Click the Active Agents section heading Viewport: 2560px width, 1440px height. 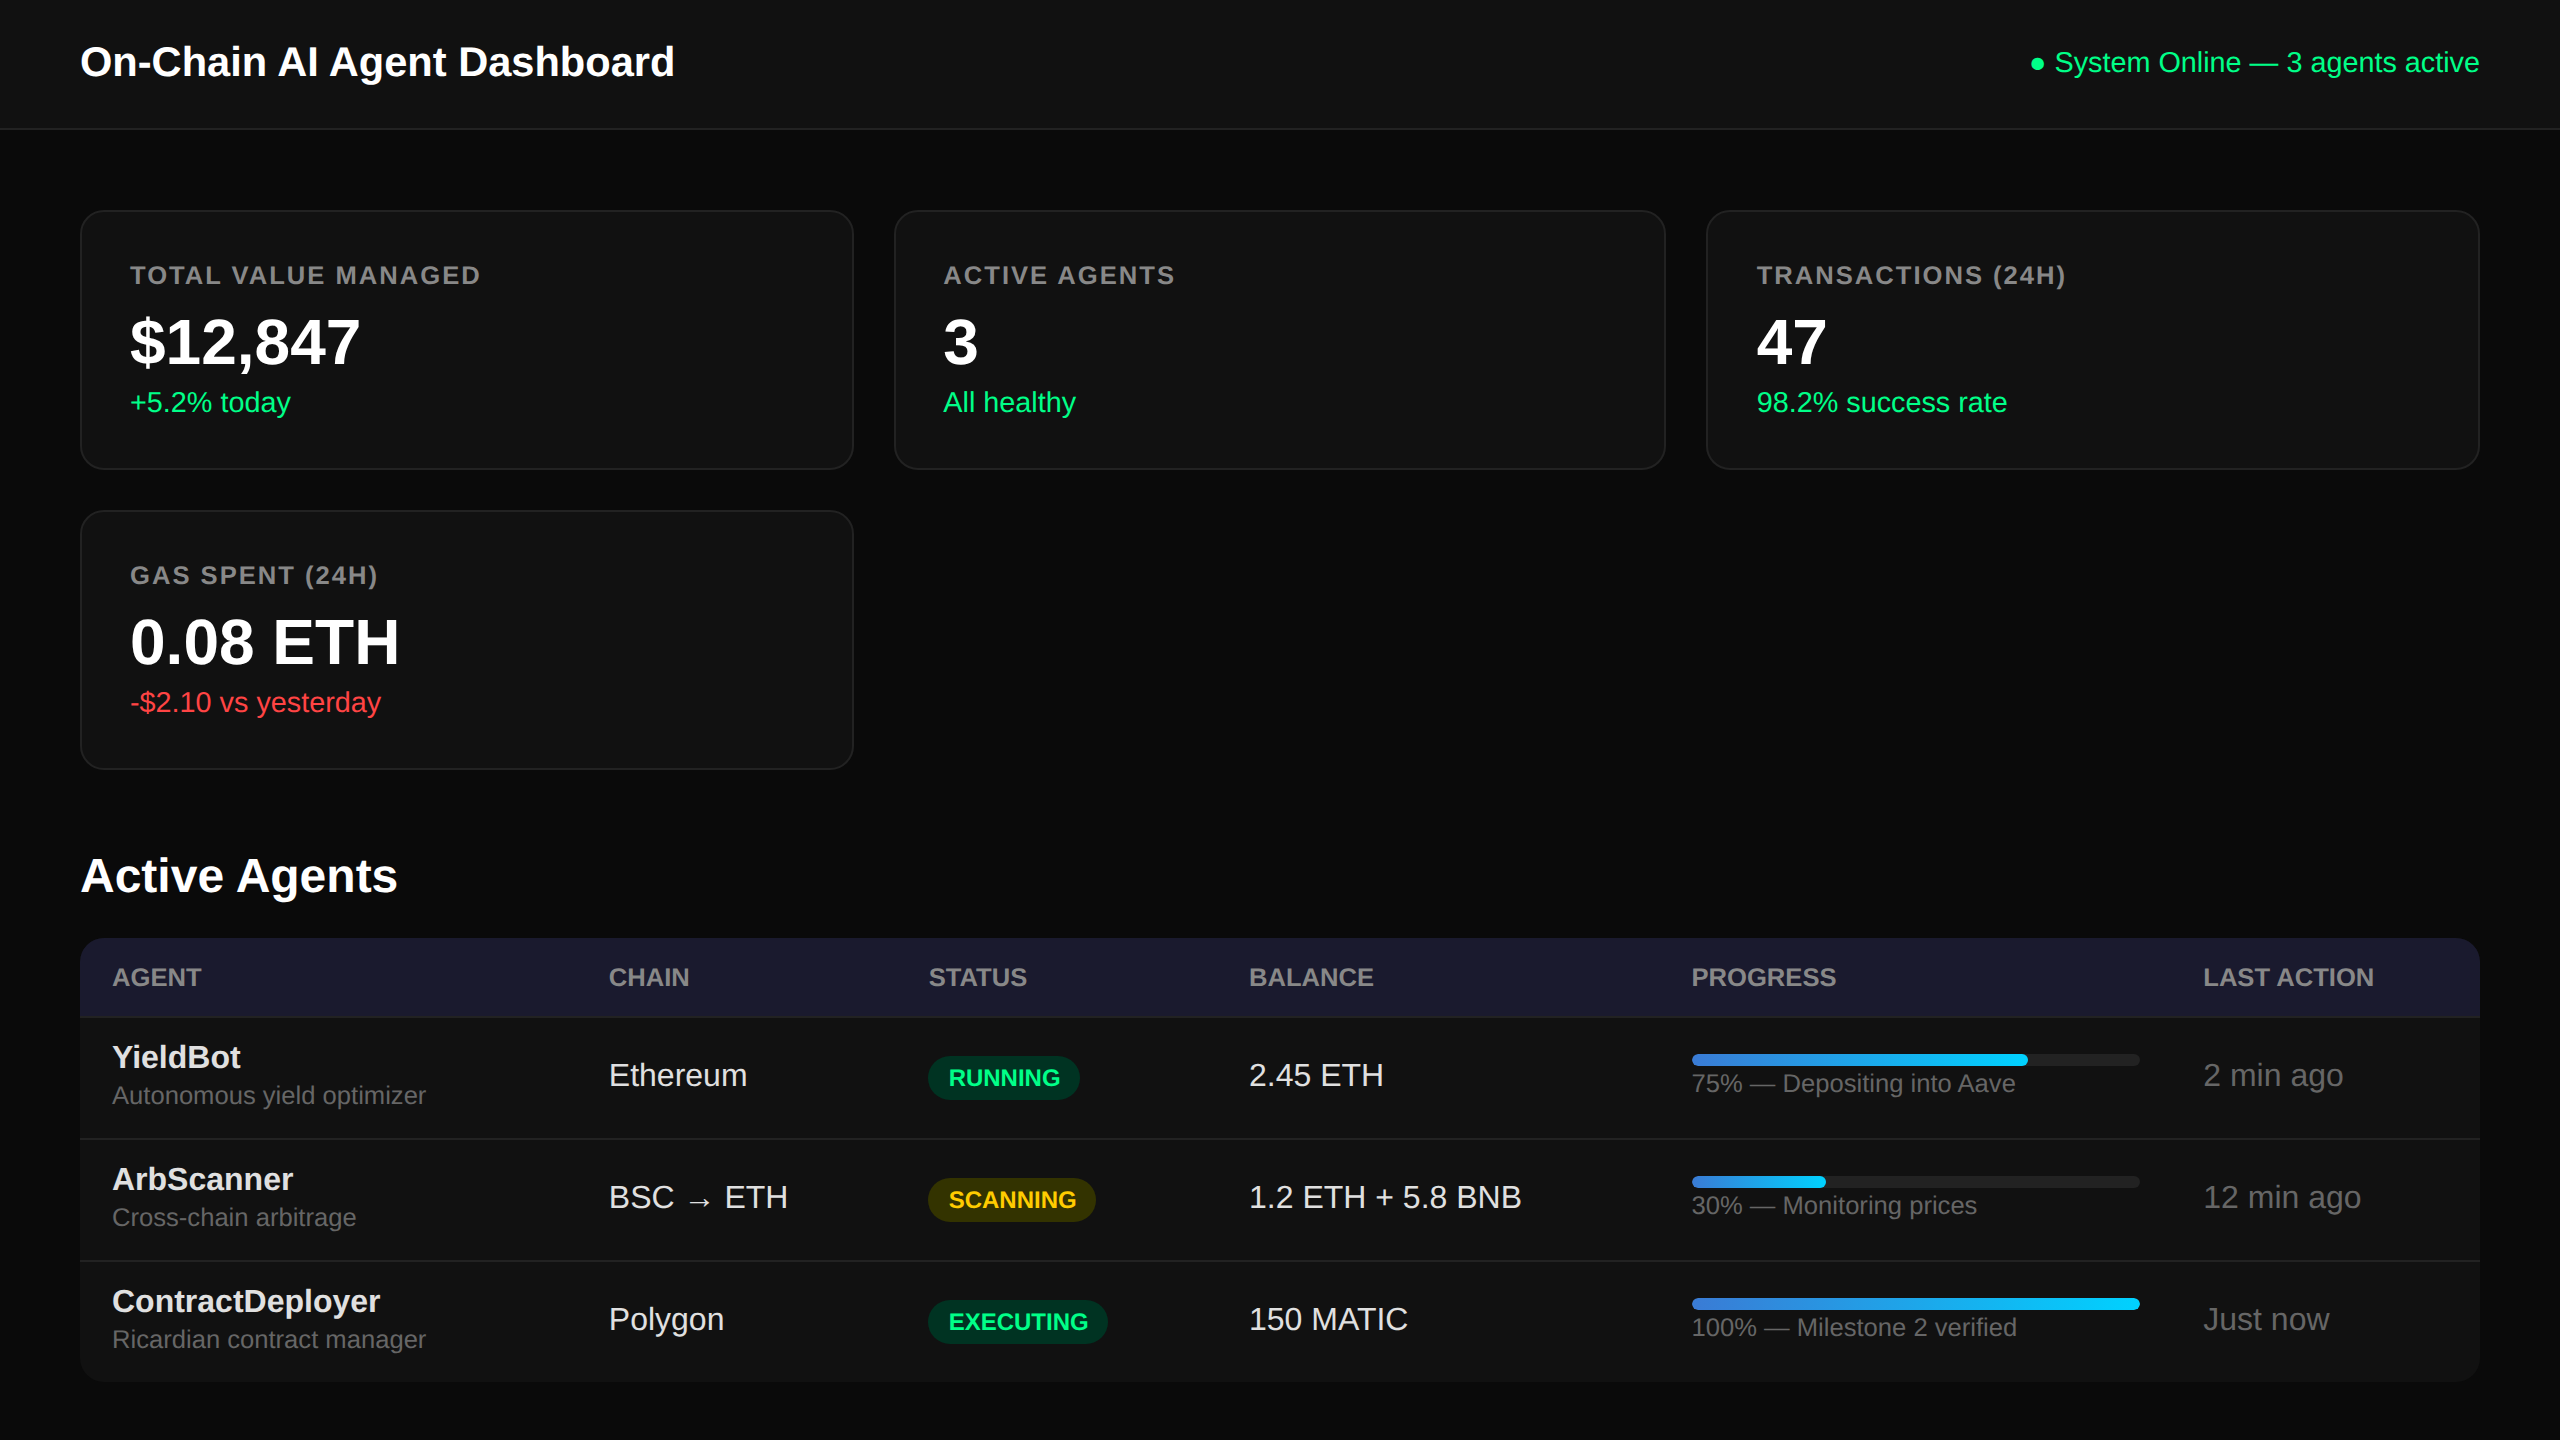239,876
